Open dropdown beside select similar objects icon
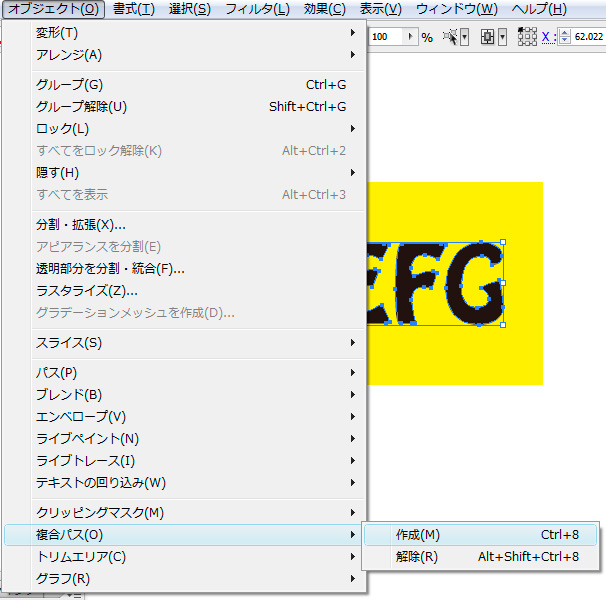Image resolution: width=606 pixels, height=600 pixels. [466, 37]
